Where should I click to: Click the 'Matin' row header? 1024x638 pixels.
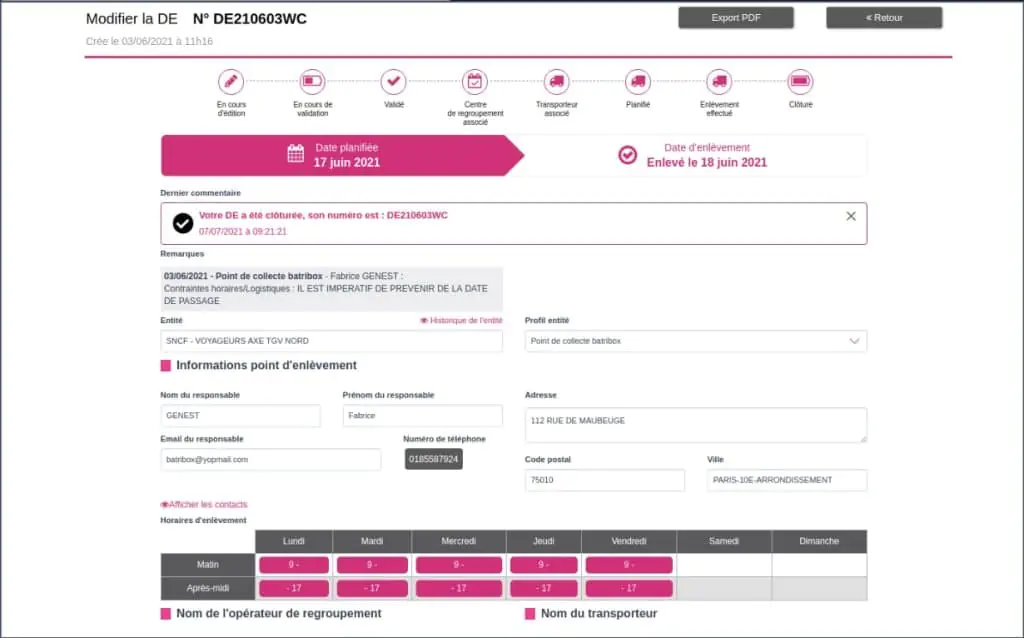click(x=208, y=565)
